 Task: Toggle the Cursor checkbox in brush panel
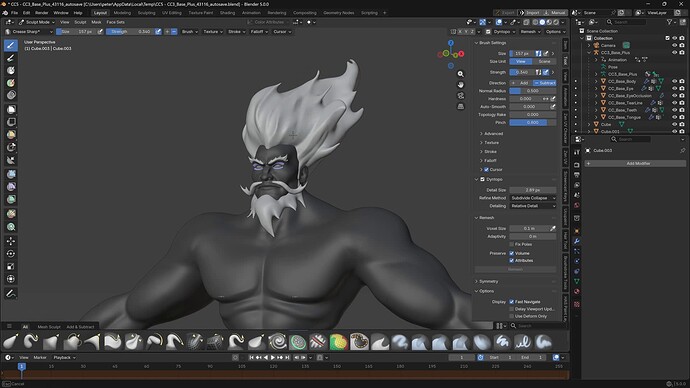click(486, 170)
